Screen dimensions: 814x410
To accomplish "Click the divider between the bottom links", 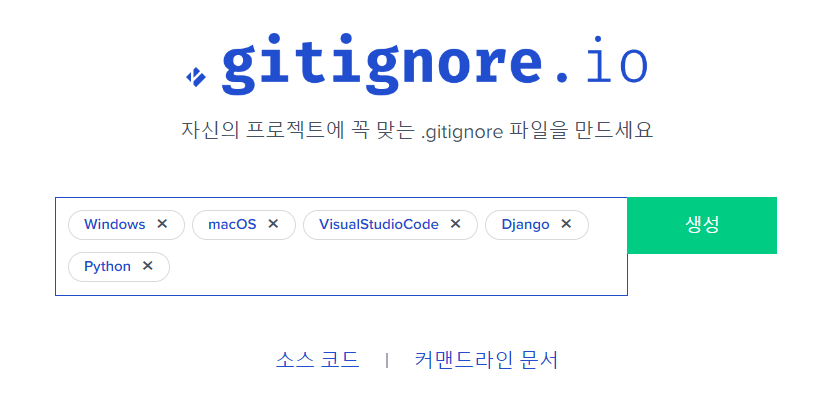I will click(387, 360).
